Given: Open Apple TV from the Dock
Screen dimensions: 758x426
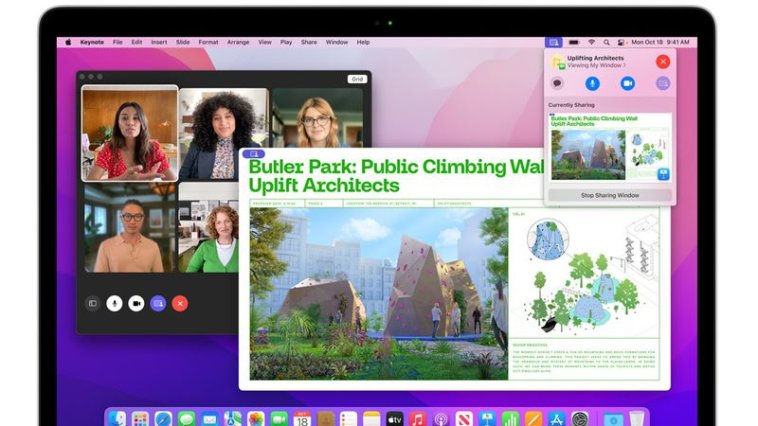Looking at the screenshot, I should [395, 419].
